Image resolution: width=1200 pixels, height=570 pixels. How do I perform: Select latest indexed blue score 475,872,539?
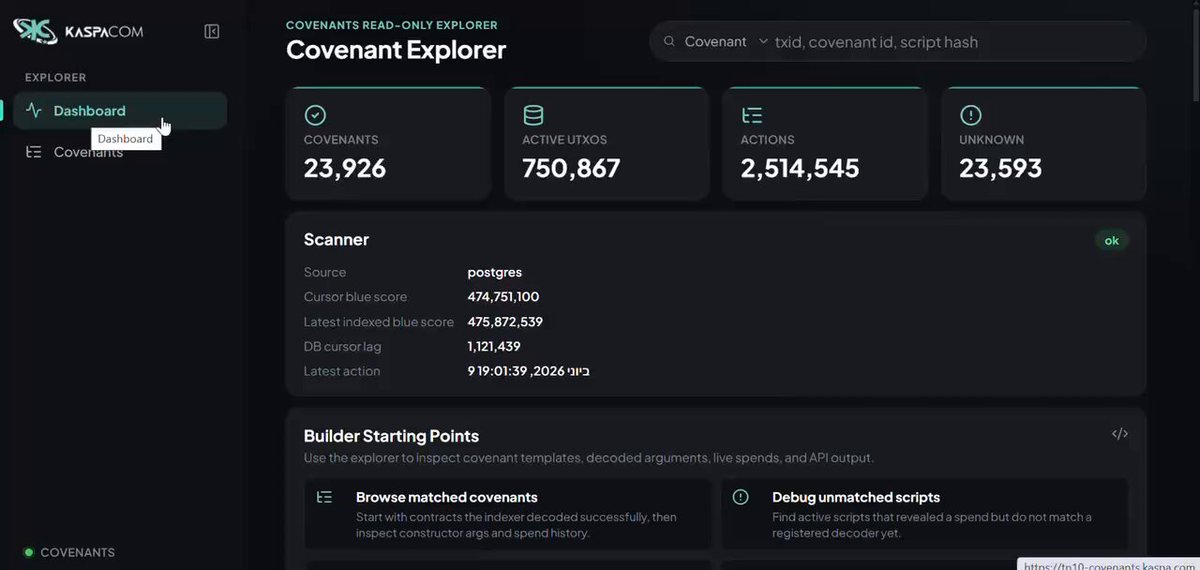pyautogui.click(x=505, y=322)
